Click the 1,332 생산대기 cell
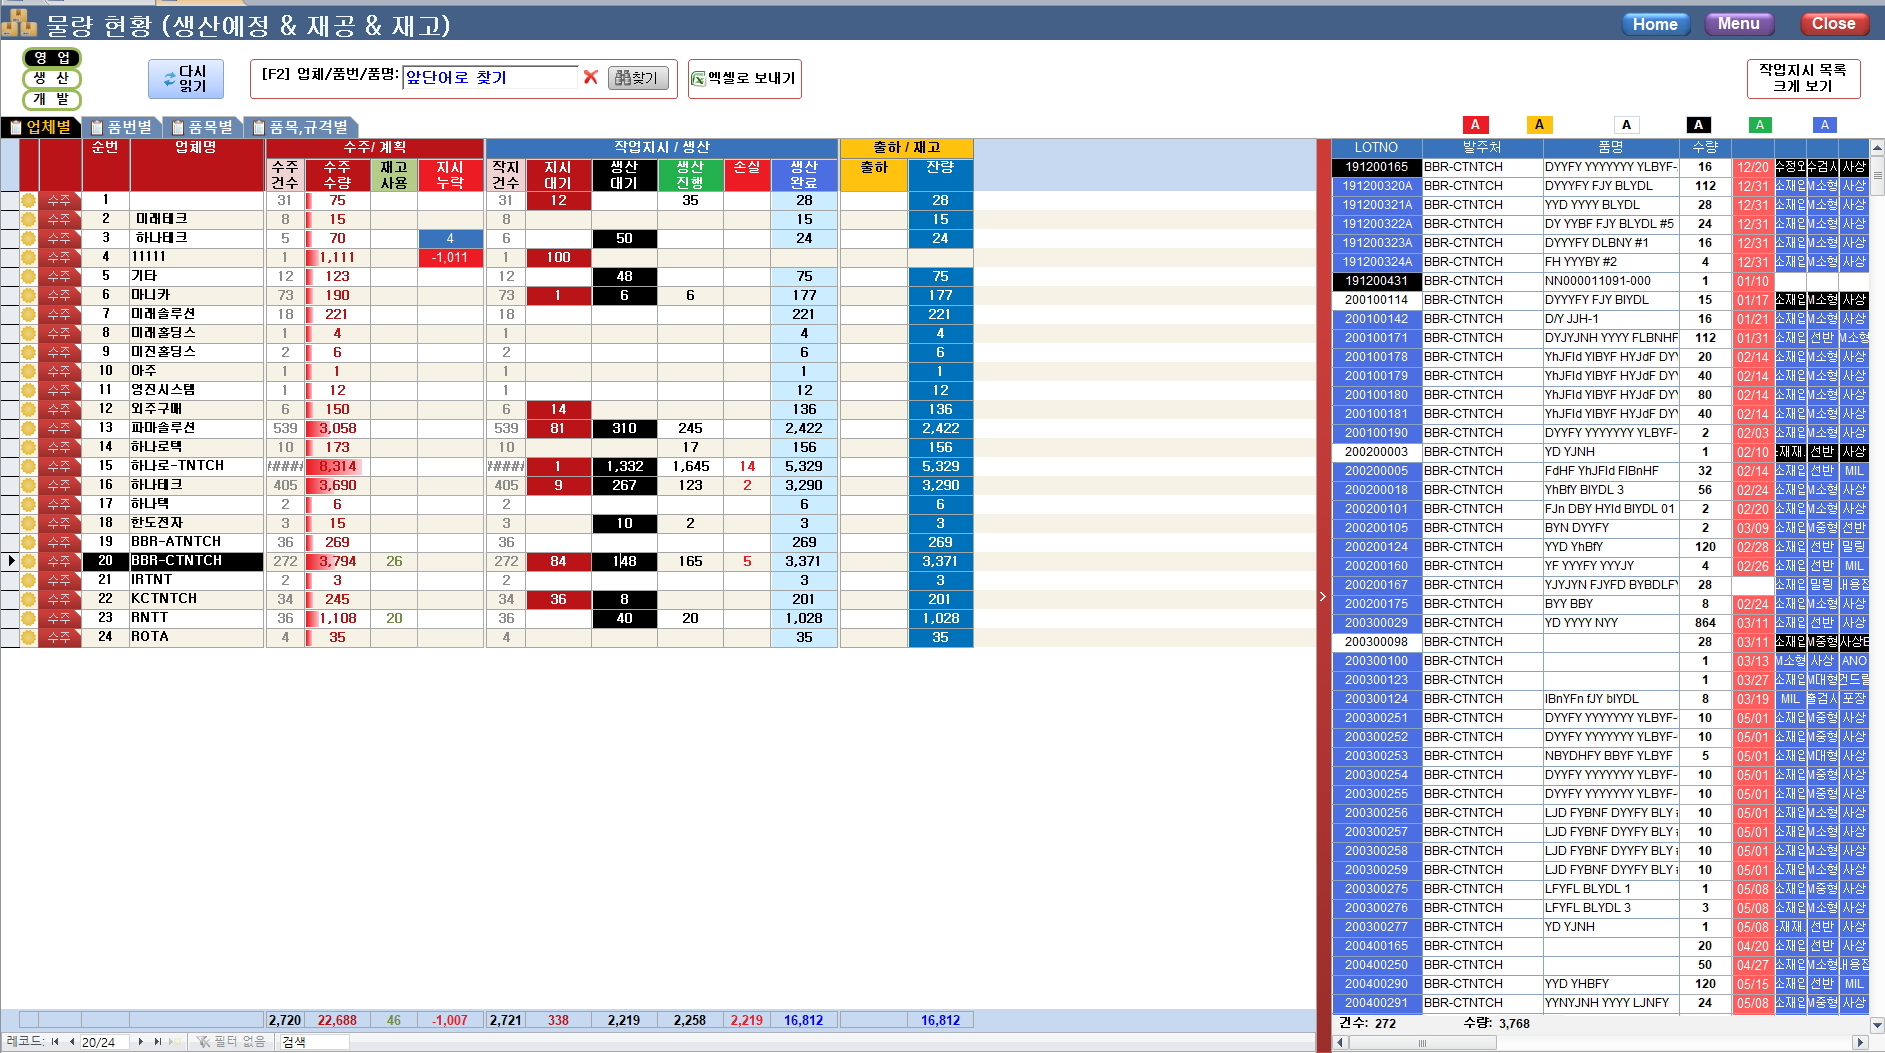The image size is (1885, 1053). coord(624,466)
